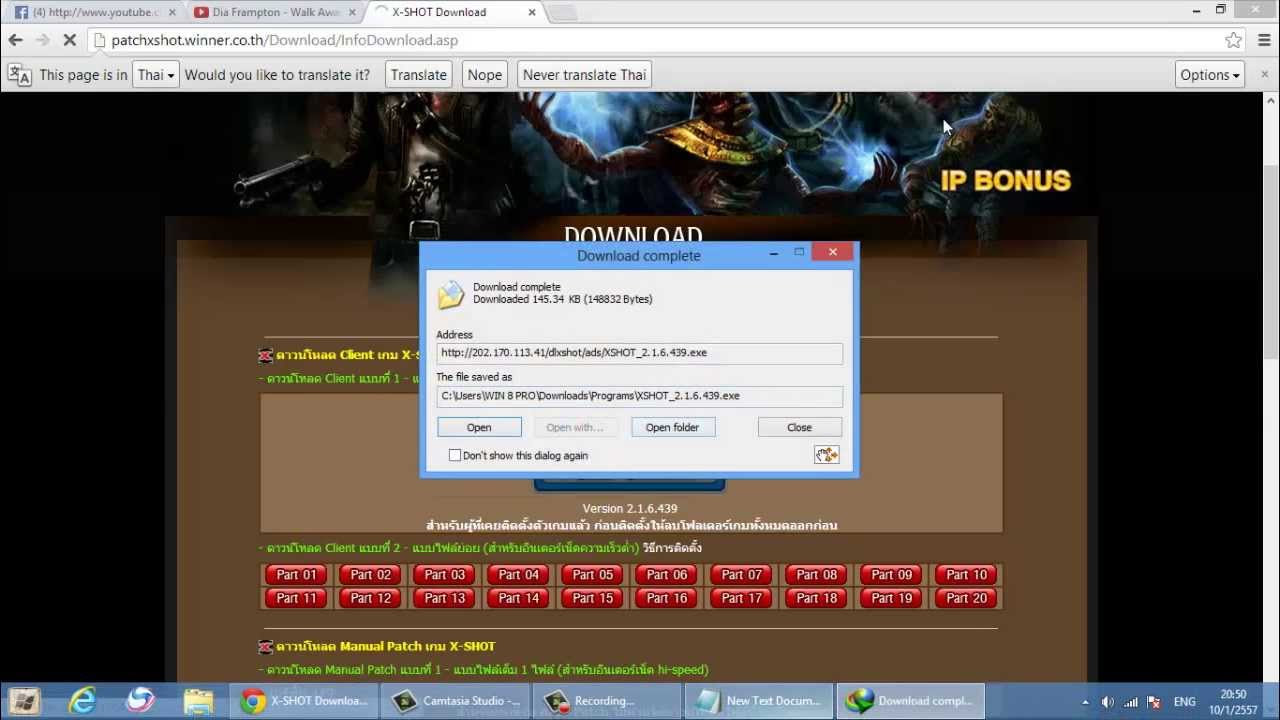Select Download complete taskbar item
This screenshot has width=1280, height=720.
pos(911,701)
